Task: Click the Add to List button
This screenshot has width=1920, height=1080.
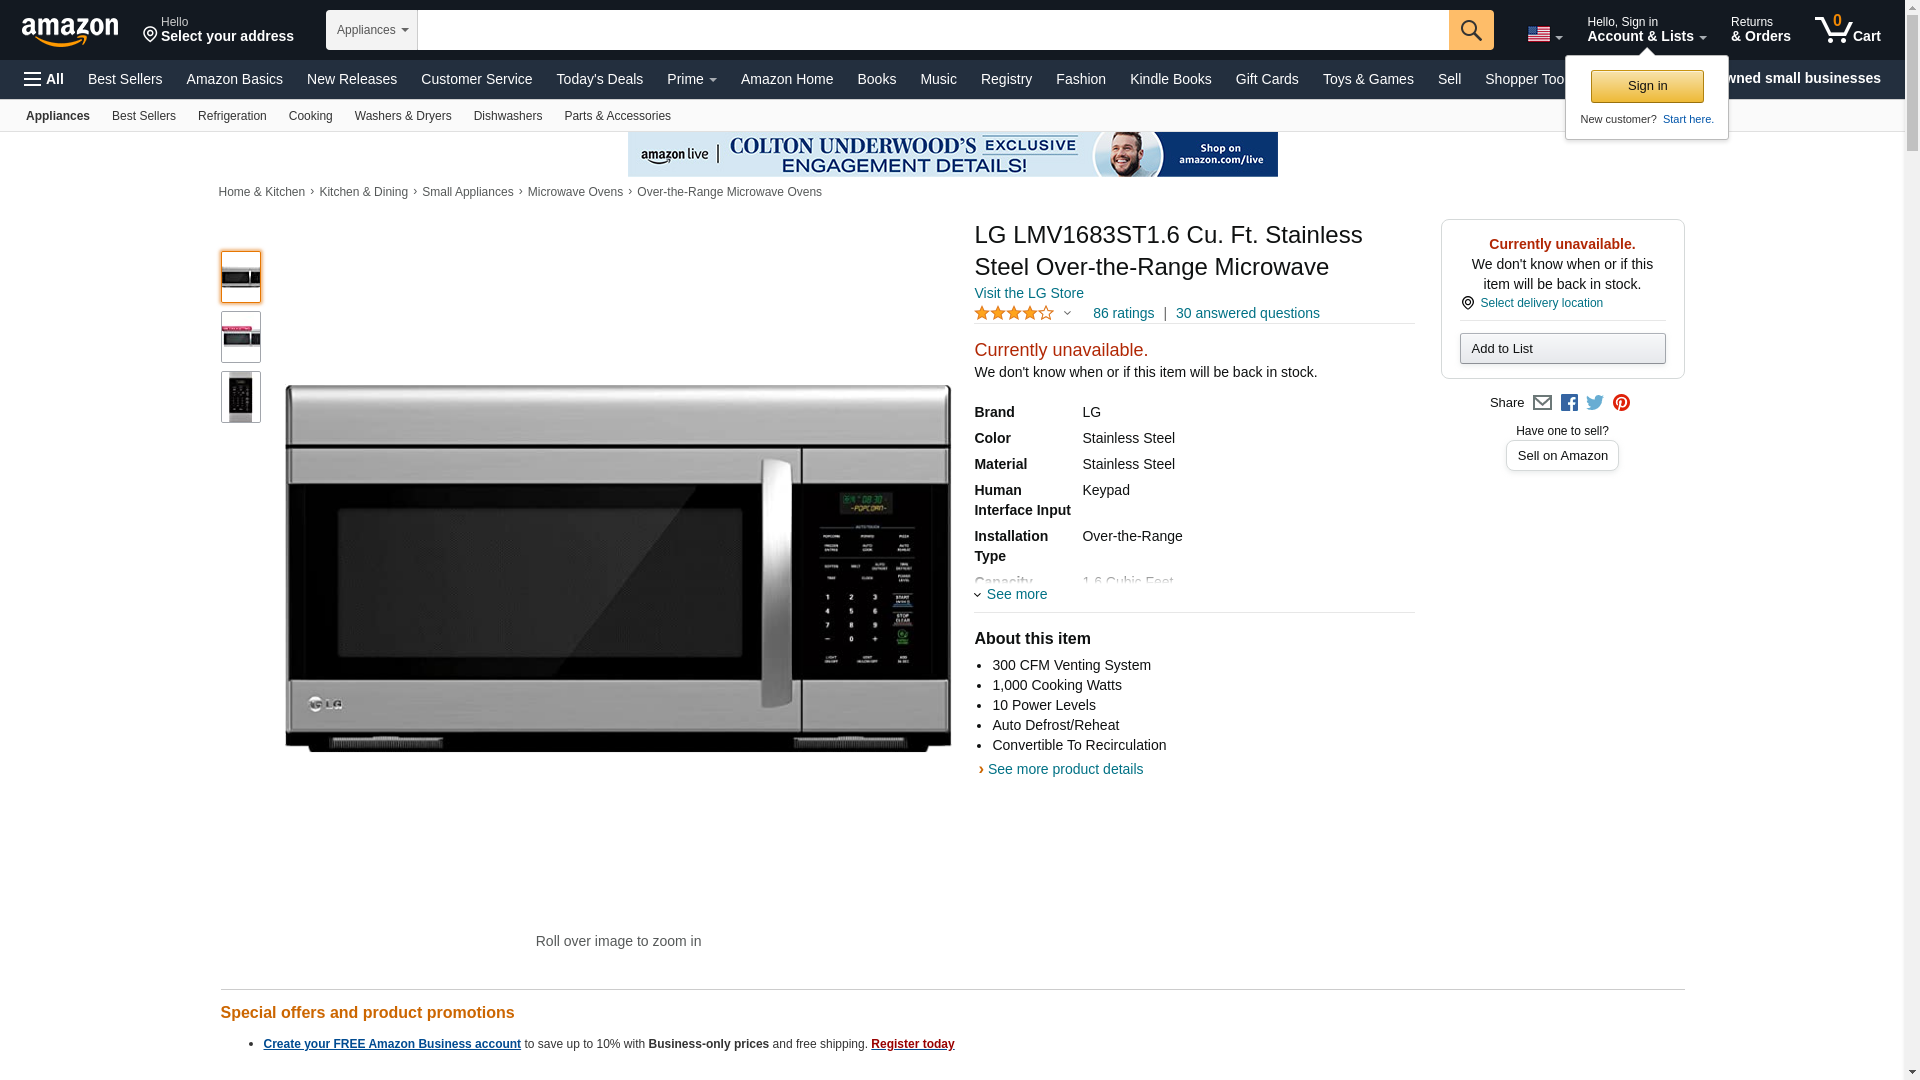Action: pos(1562,349)
